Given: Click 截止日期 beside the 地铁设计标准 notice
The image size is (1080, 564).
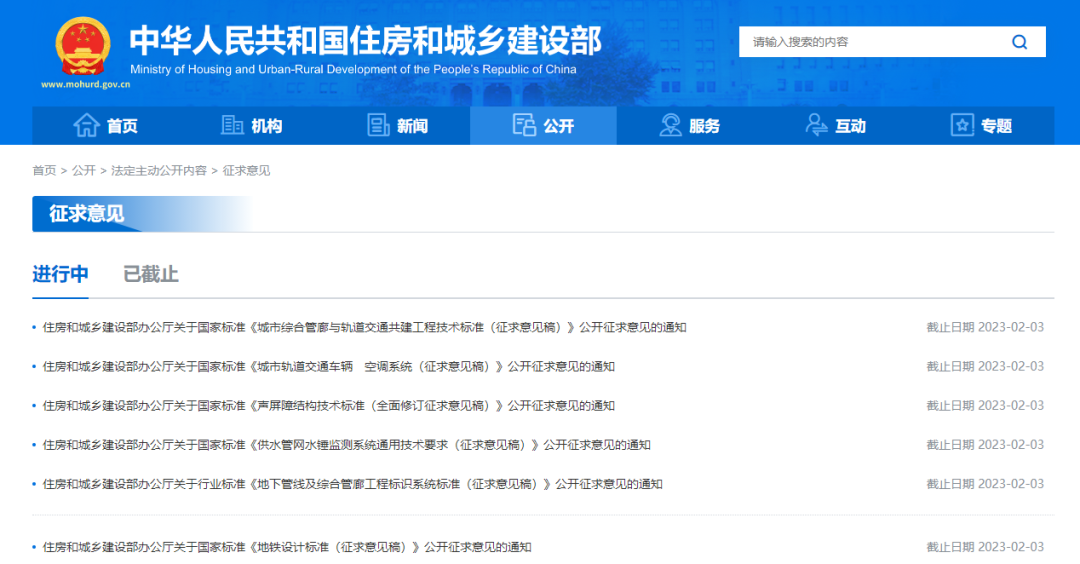Looking at the screenshot, I should [x=985, y=547].
